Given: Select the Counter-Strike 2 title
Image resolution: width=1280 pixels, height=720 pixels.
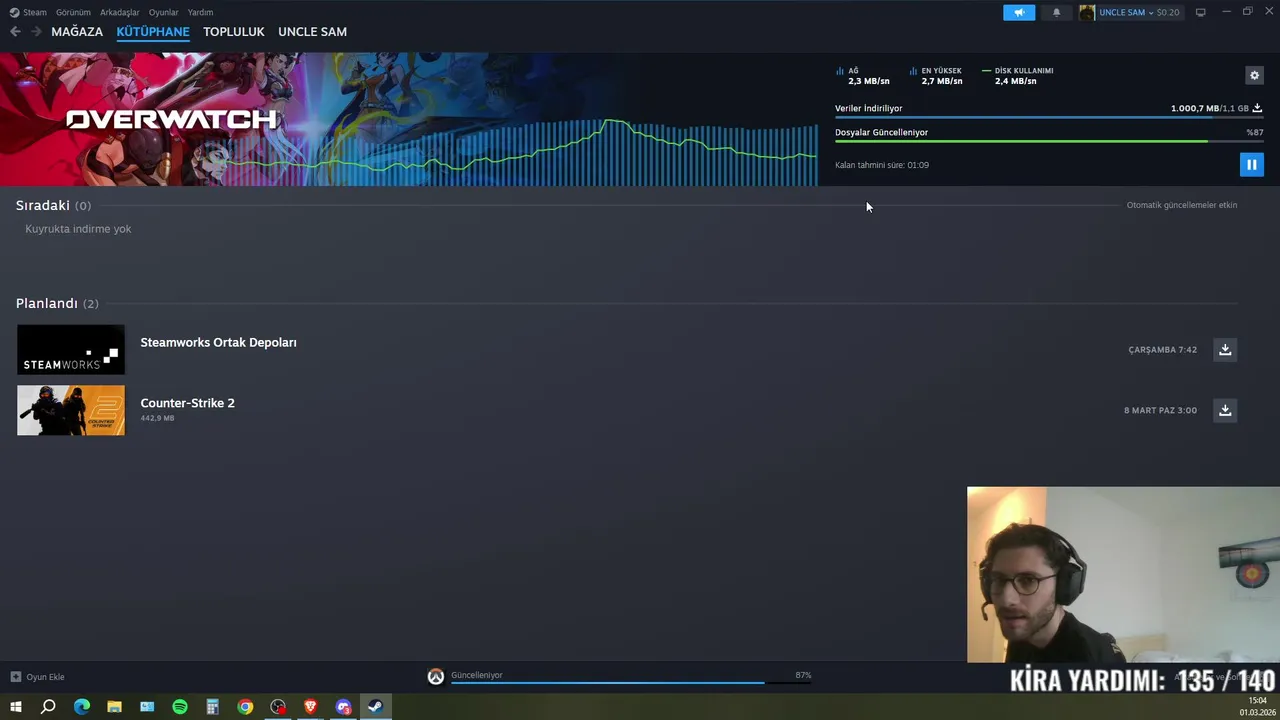Looking at the screenshot, I should click(187, 403).
